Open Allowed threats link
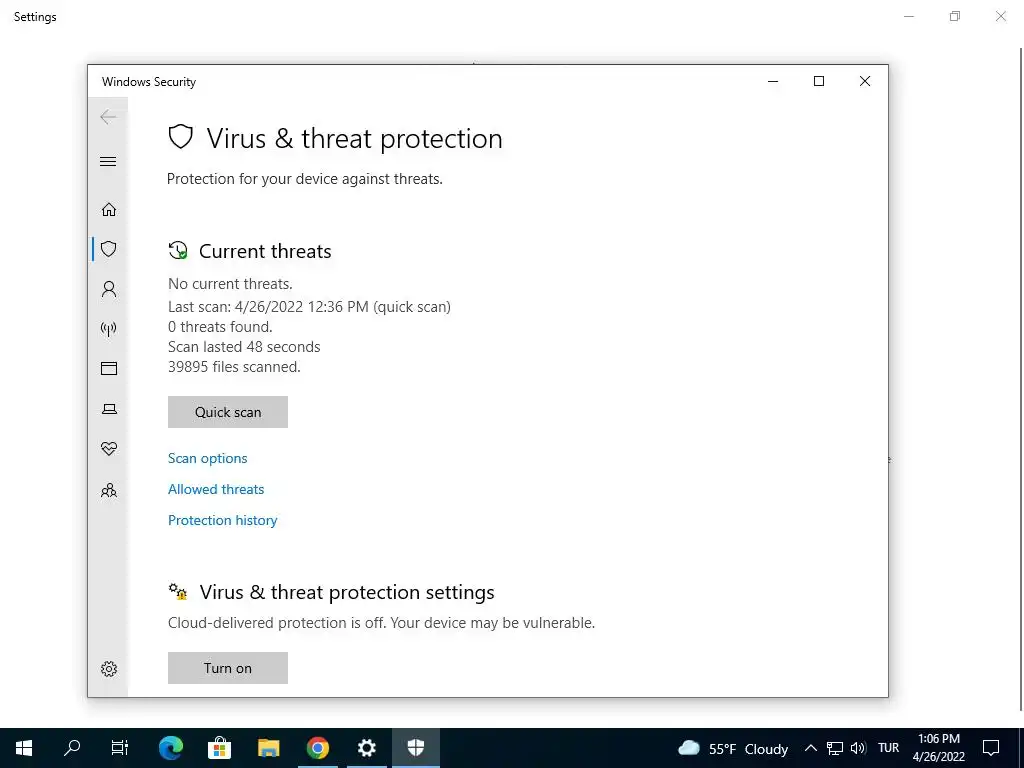Screen dimensions: 1024x768 click(x=216, y=489)
